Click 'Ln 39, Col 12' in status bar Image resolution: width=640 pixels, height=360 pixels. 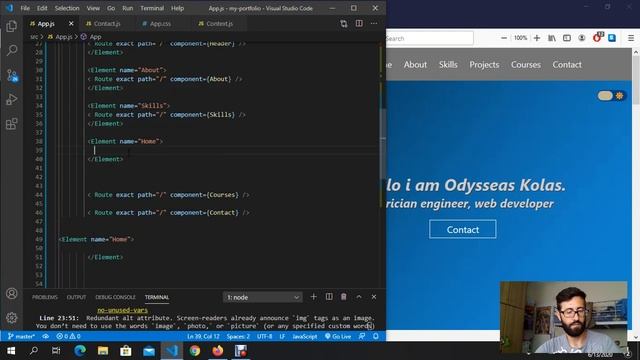click(x=203, y=336)
